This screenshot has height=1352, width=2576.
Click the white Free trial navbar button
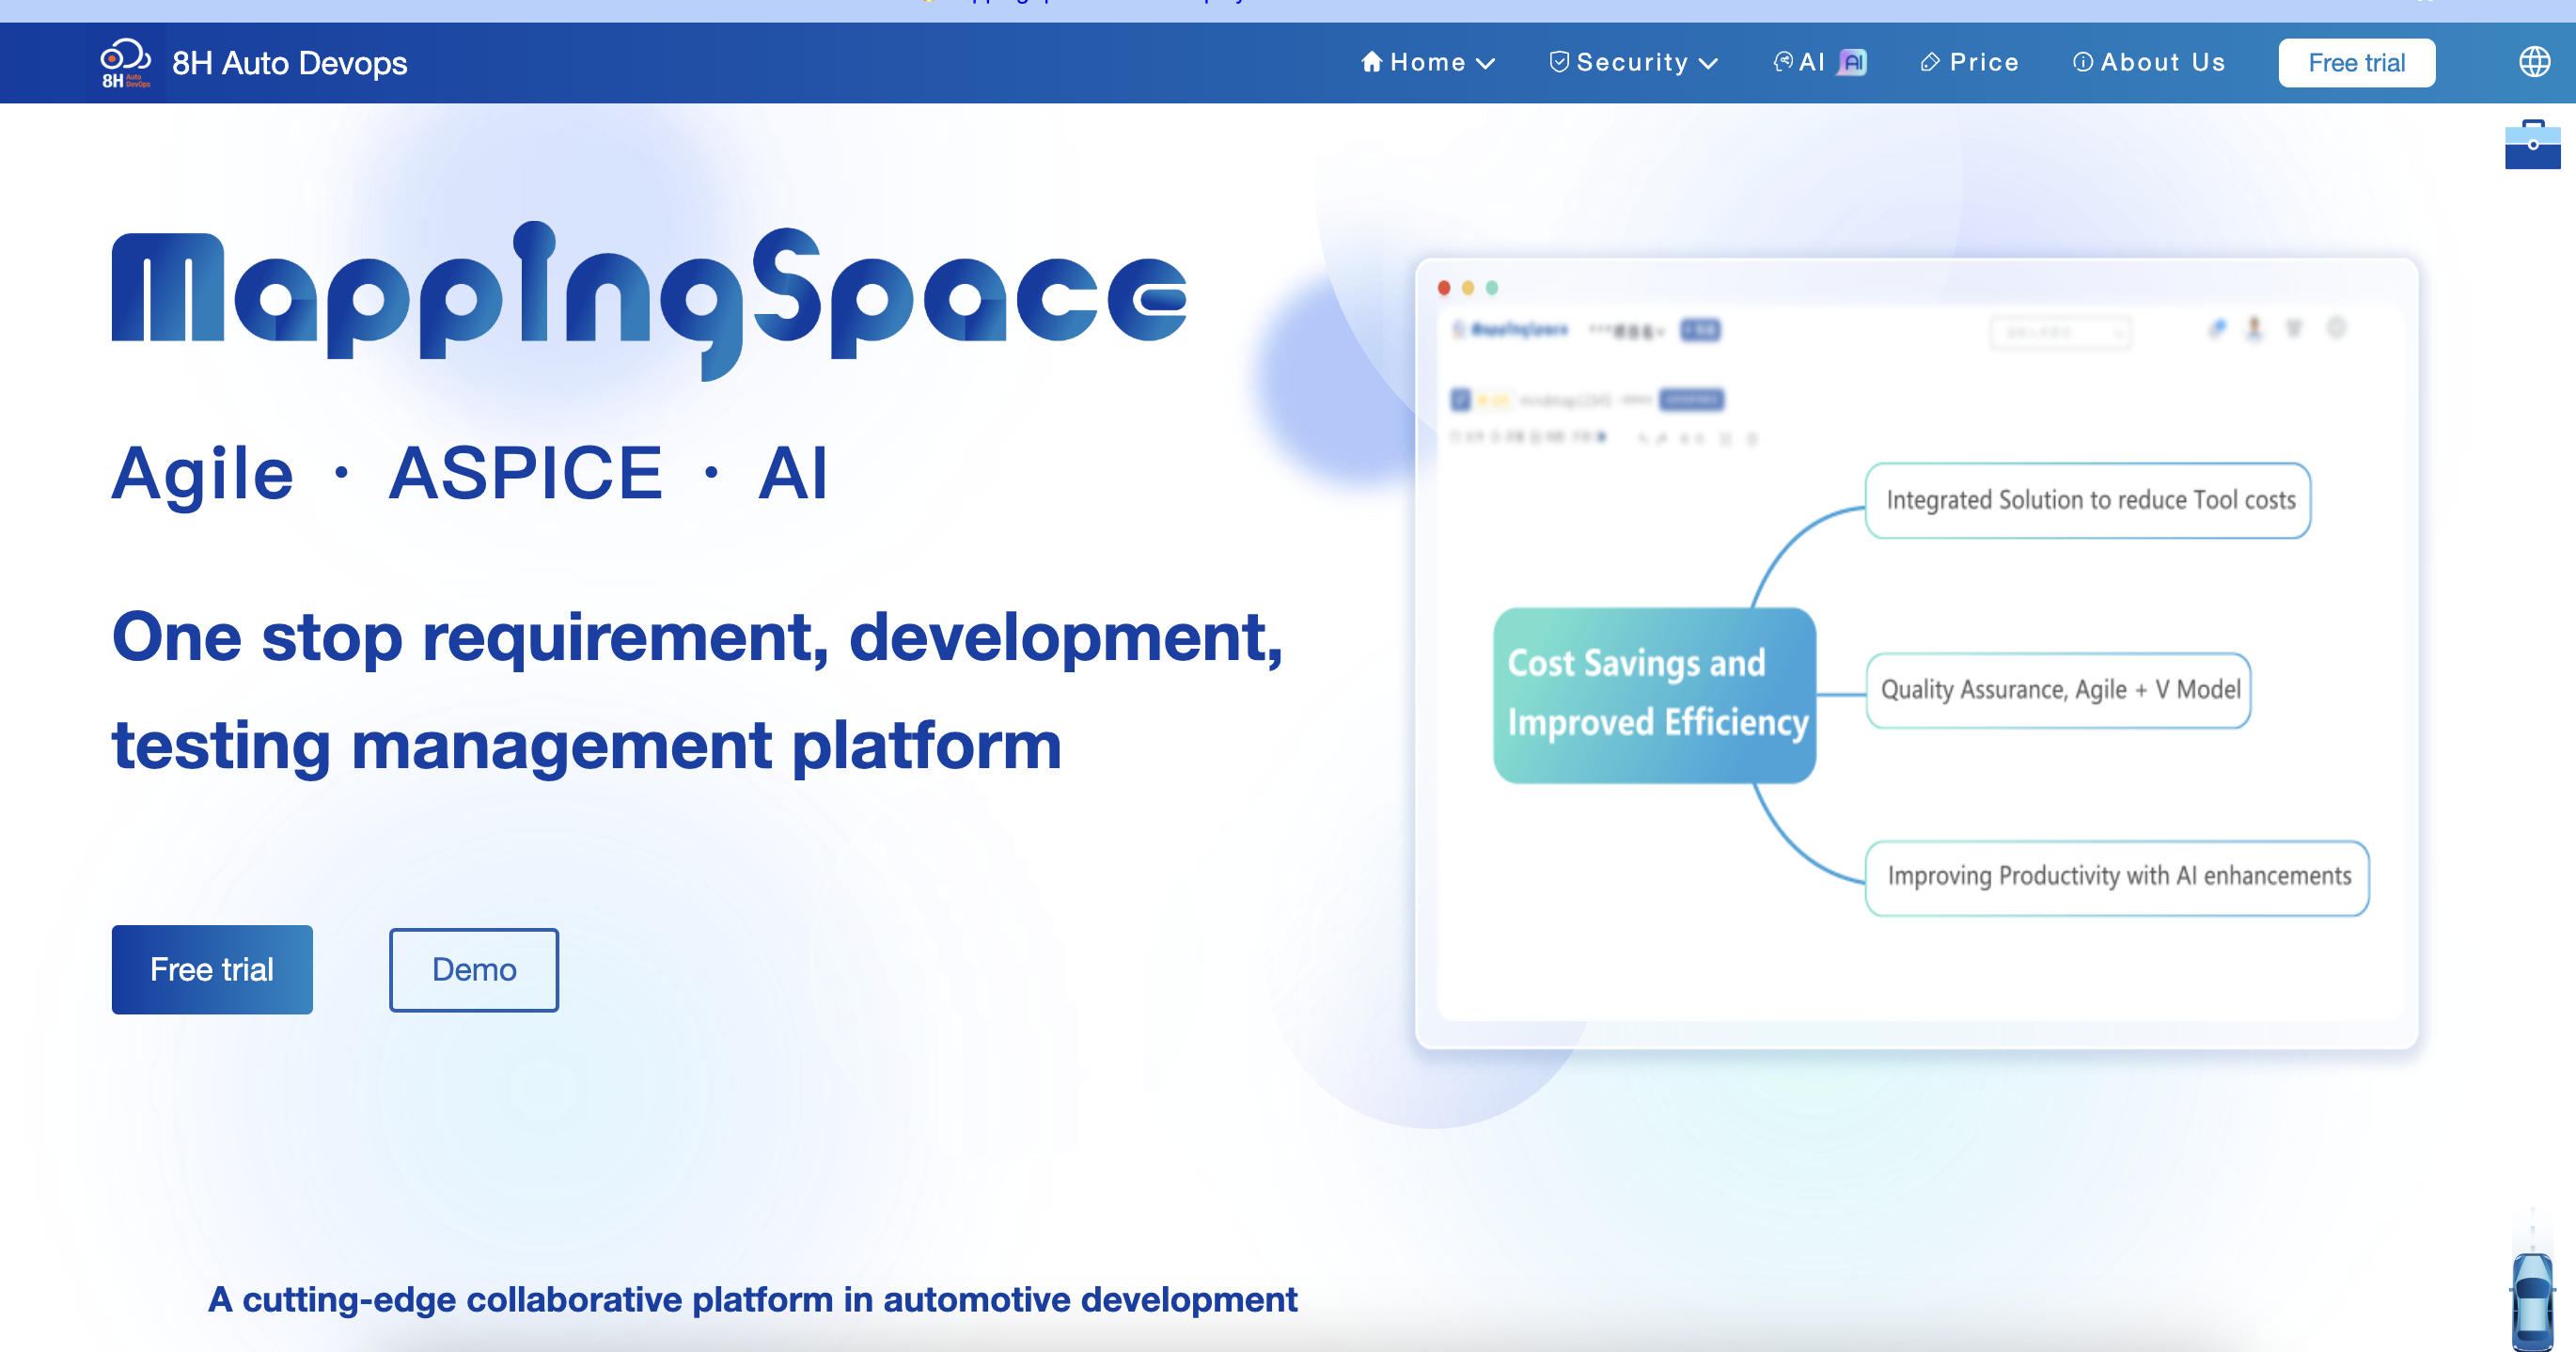click(2355, 63)
